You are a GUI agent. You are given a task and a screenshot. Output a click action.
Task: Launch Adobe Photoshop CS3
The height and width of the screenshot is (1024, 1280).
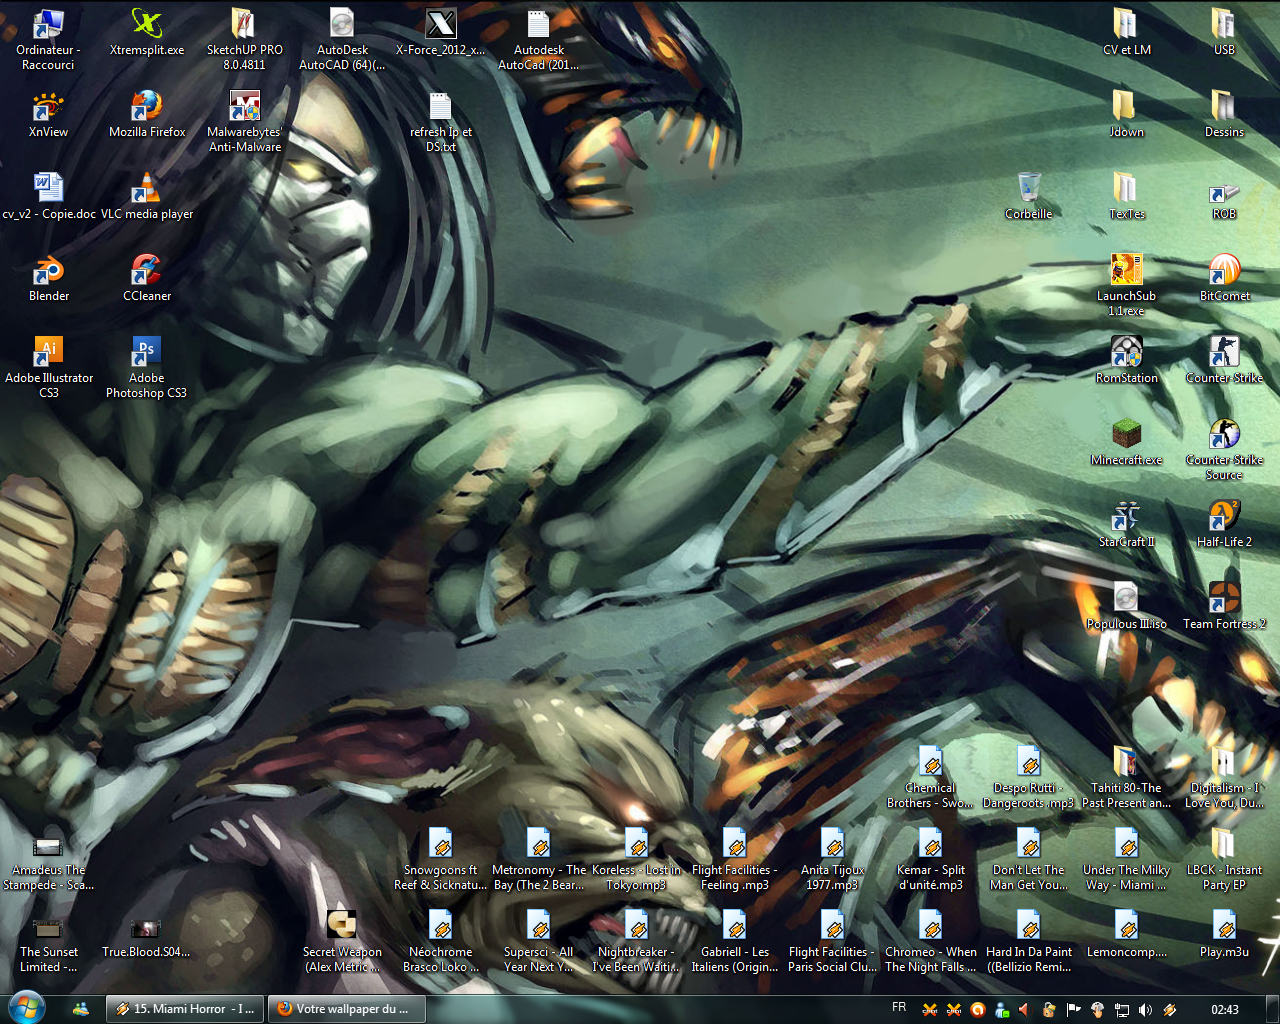[x=147, y=368]
